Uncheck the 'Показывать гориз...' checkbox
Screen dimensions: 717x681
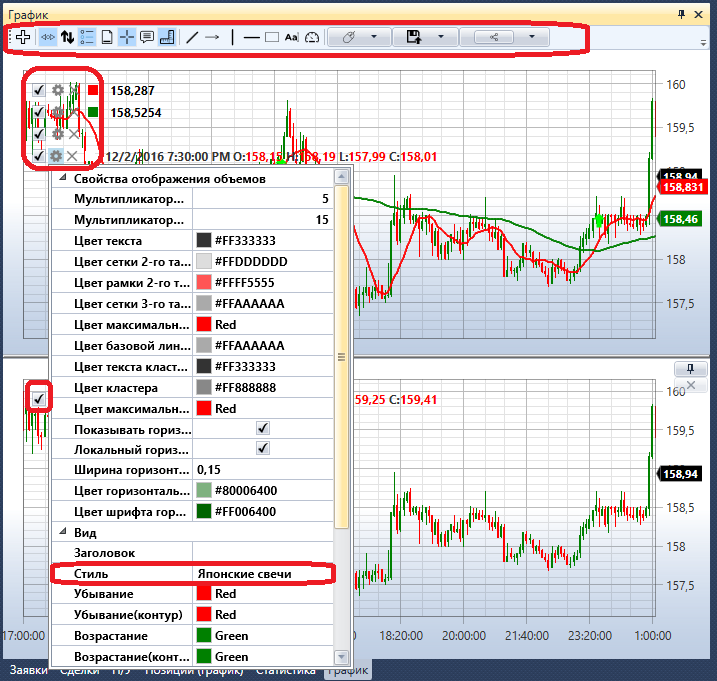pos(263,429)
